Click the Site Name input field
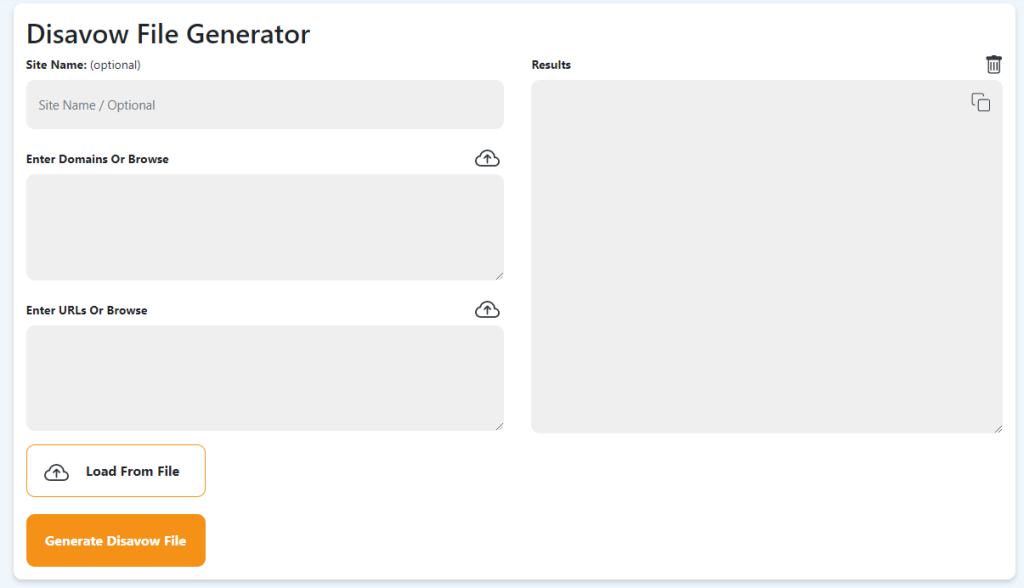 264,104
